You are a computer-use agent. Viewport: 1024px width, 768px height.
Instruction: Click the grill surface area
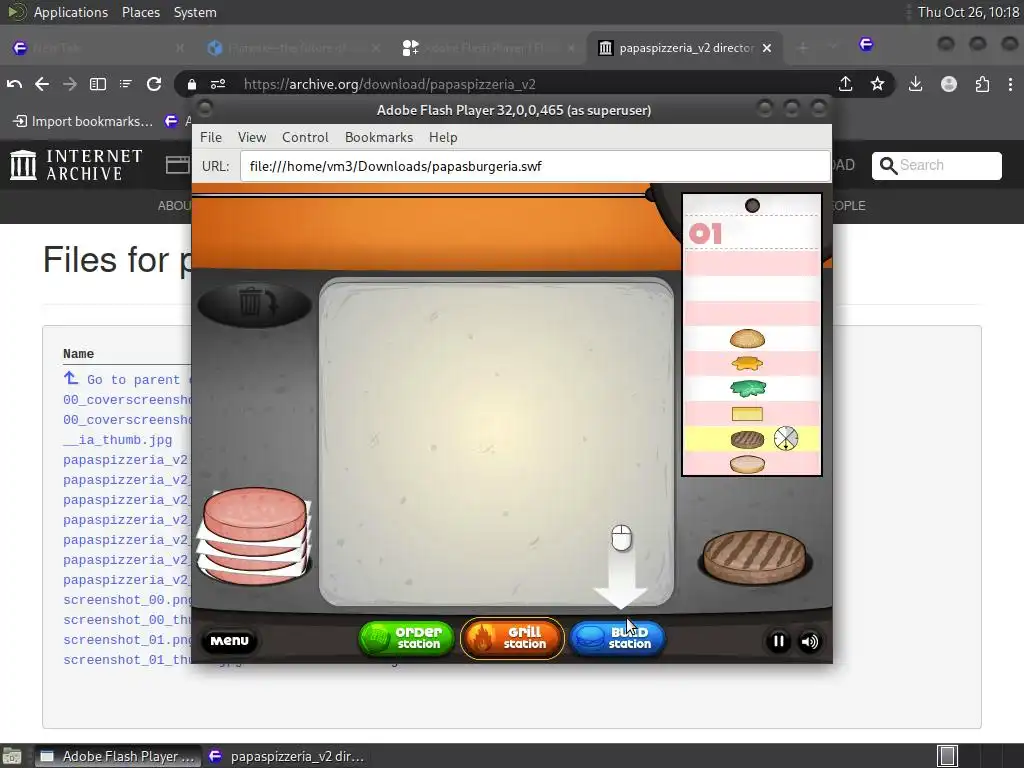tap(496, 441)
